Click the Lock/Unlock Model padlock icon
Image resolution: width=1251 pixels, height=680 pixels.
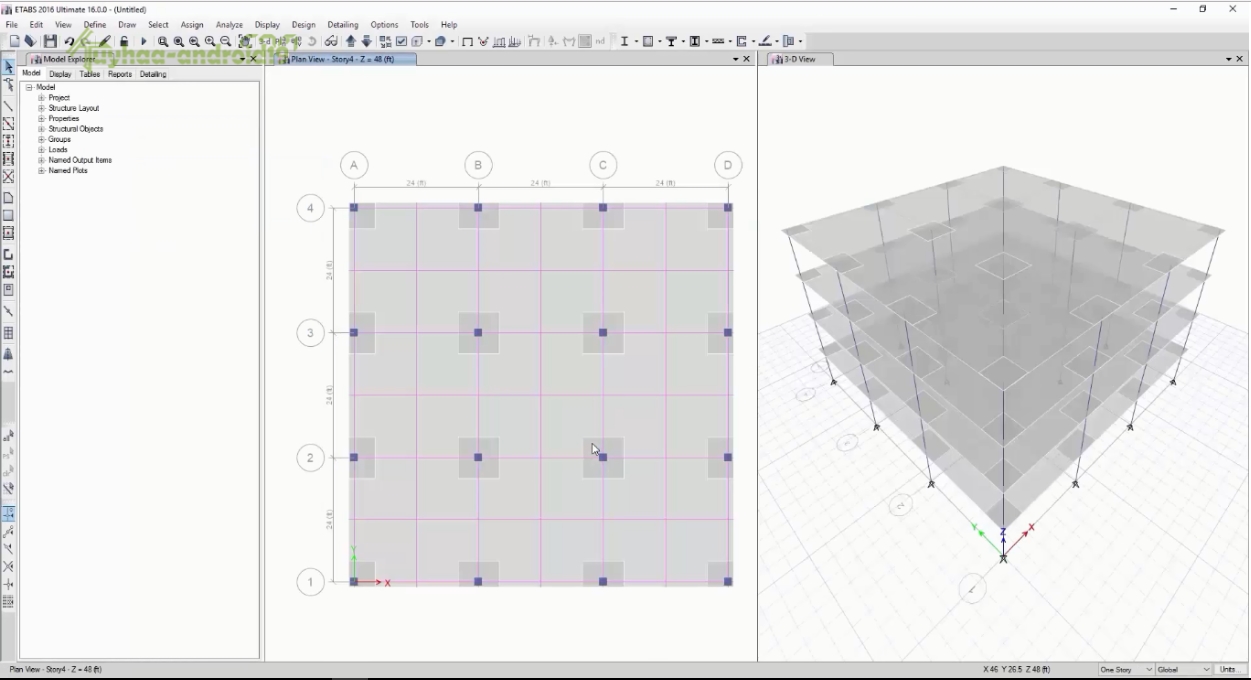coord(124,41)
